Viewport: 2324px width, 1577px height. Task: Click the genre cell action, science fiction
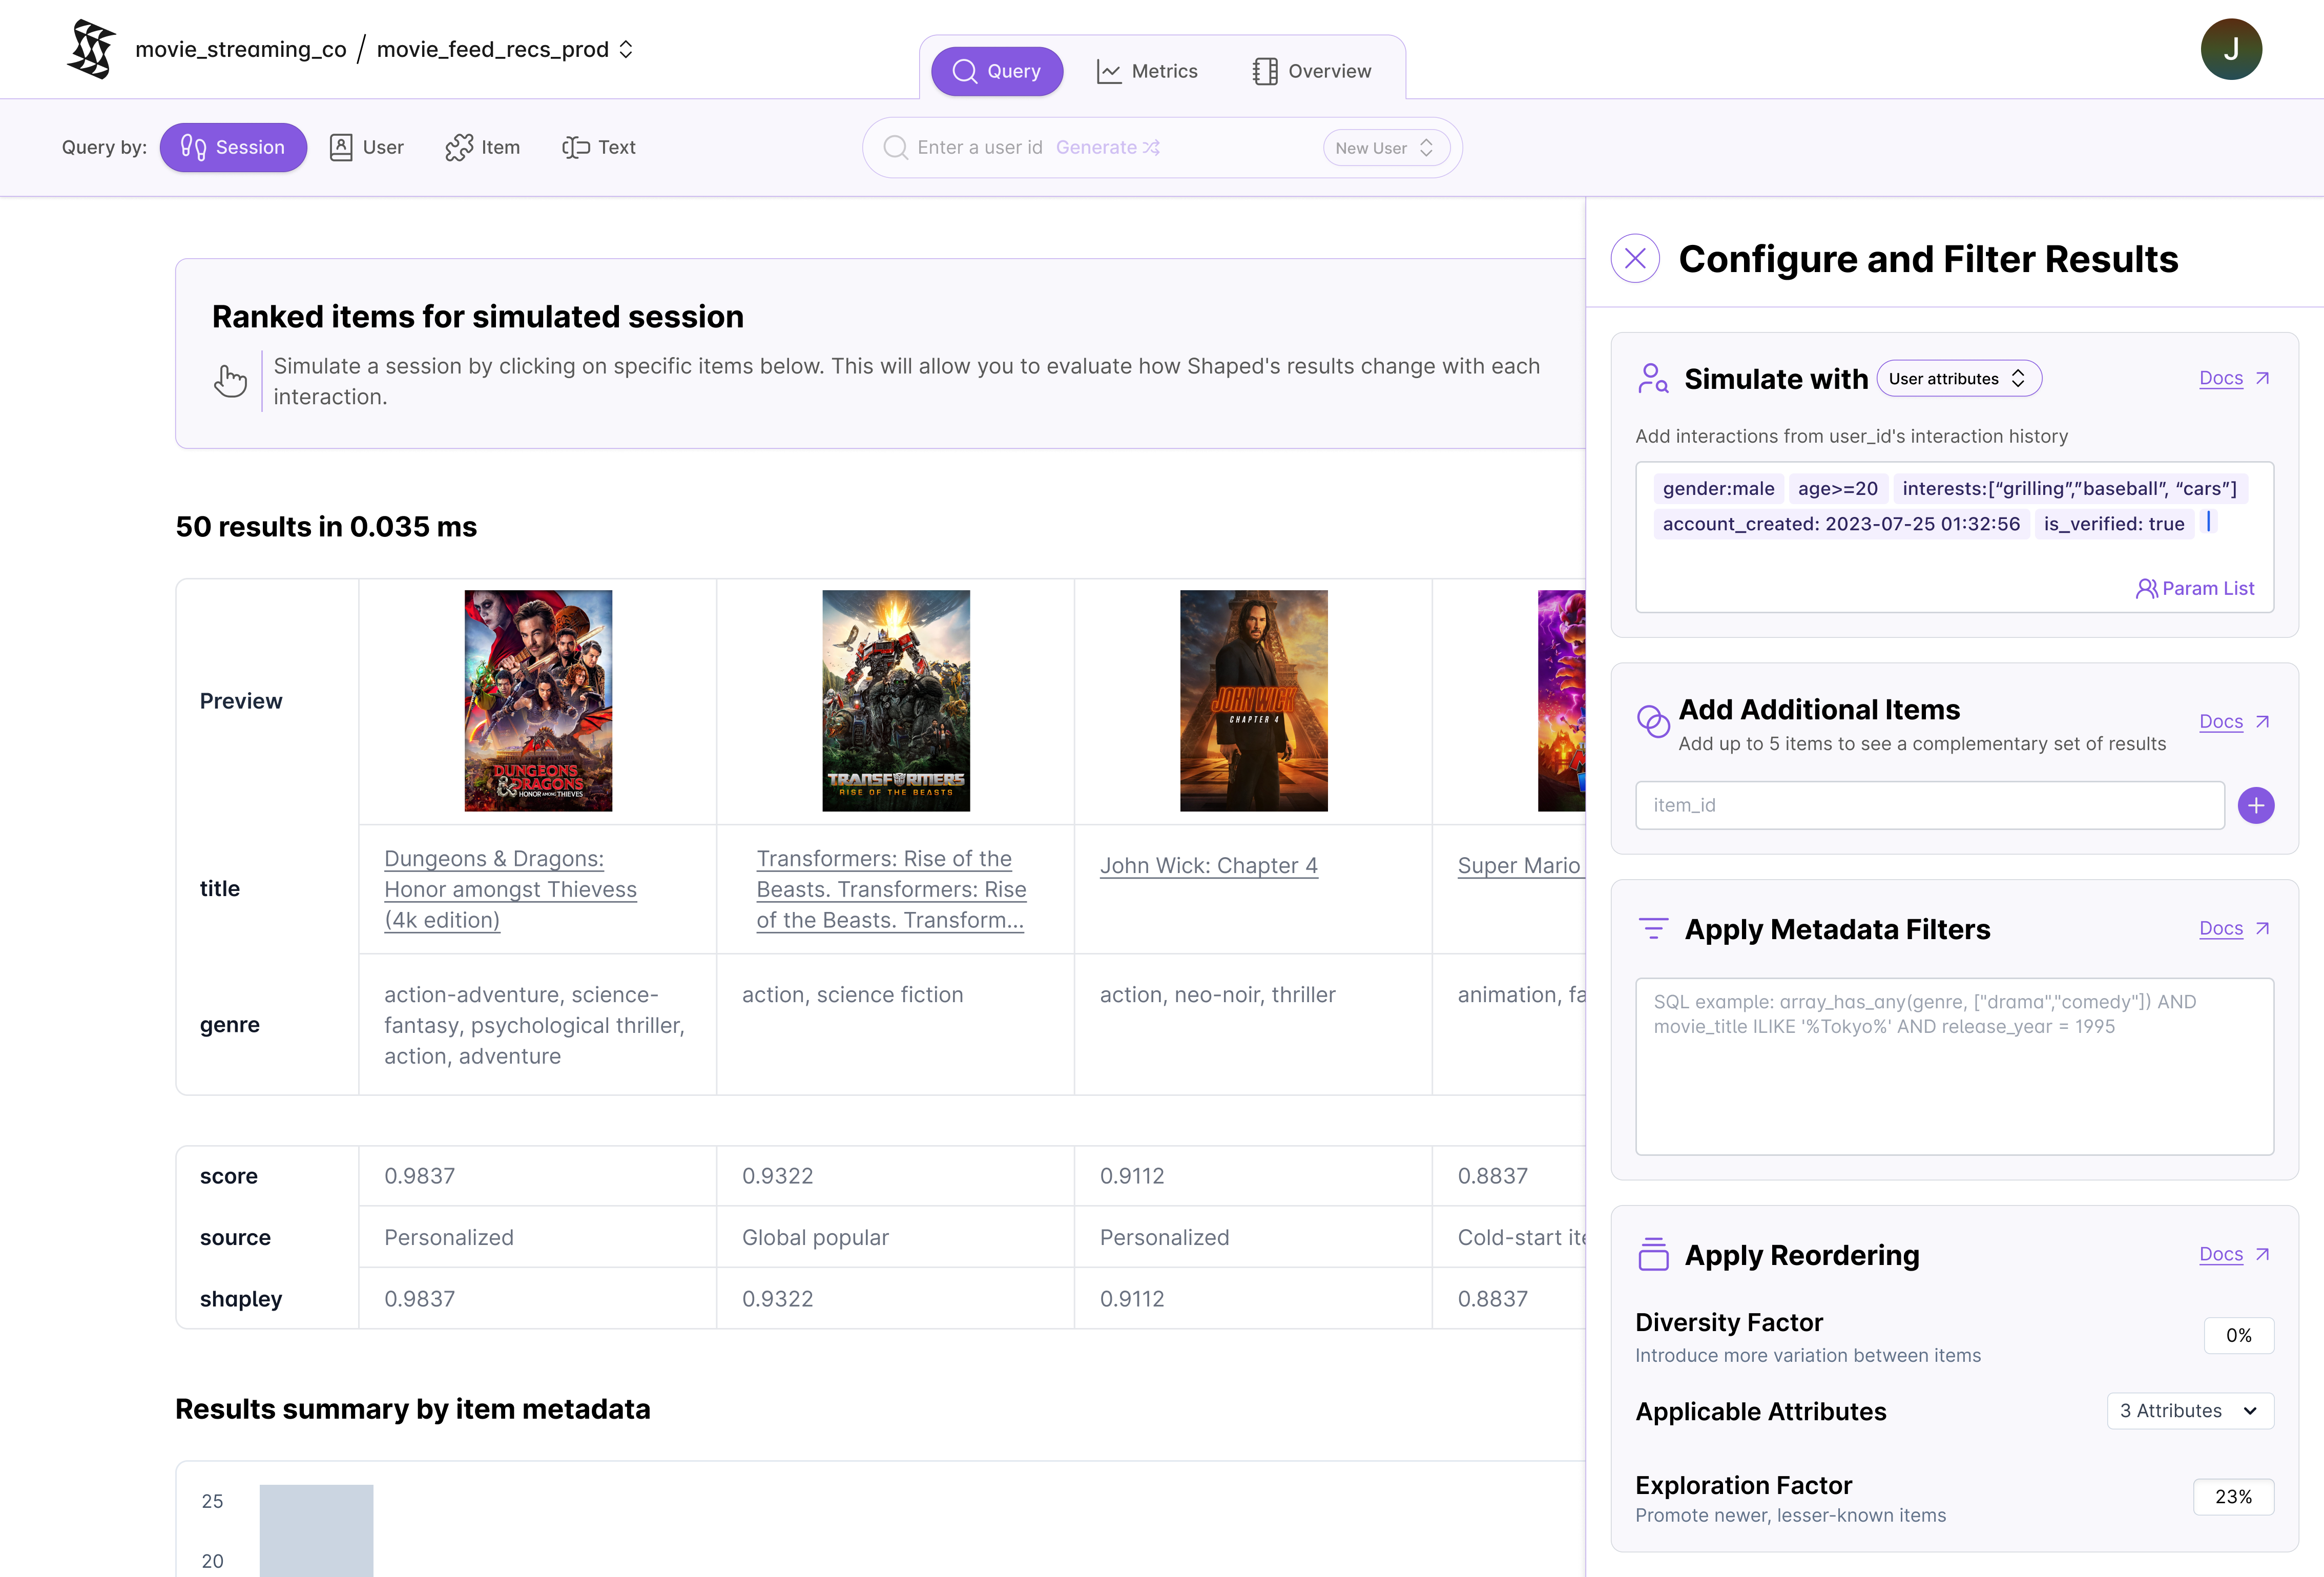(852, 994)
